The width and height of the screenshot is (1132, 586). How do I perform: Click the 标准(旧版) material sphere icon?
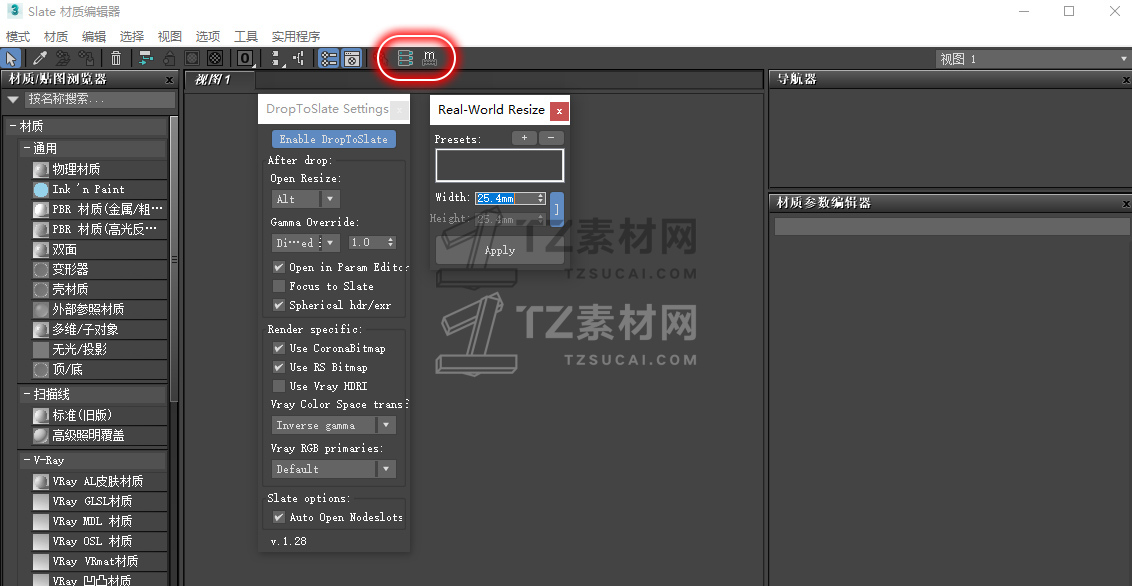click(41, 416)
